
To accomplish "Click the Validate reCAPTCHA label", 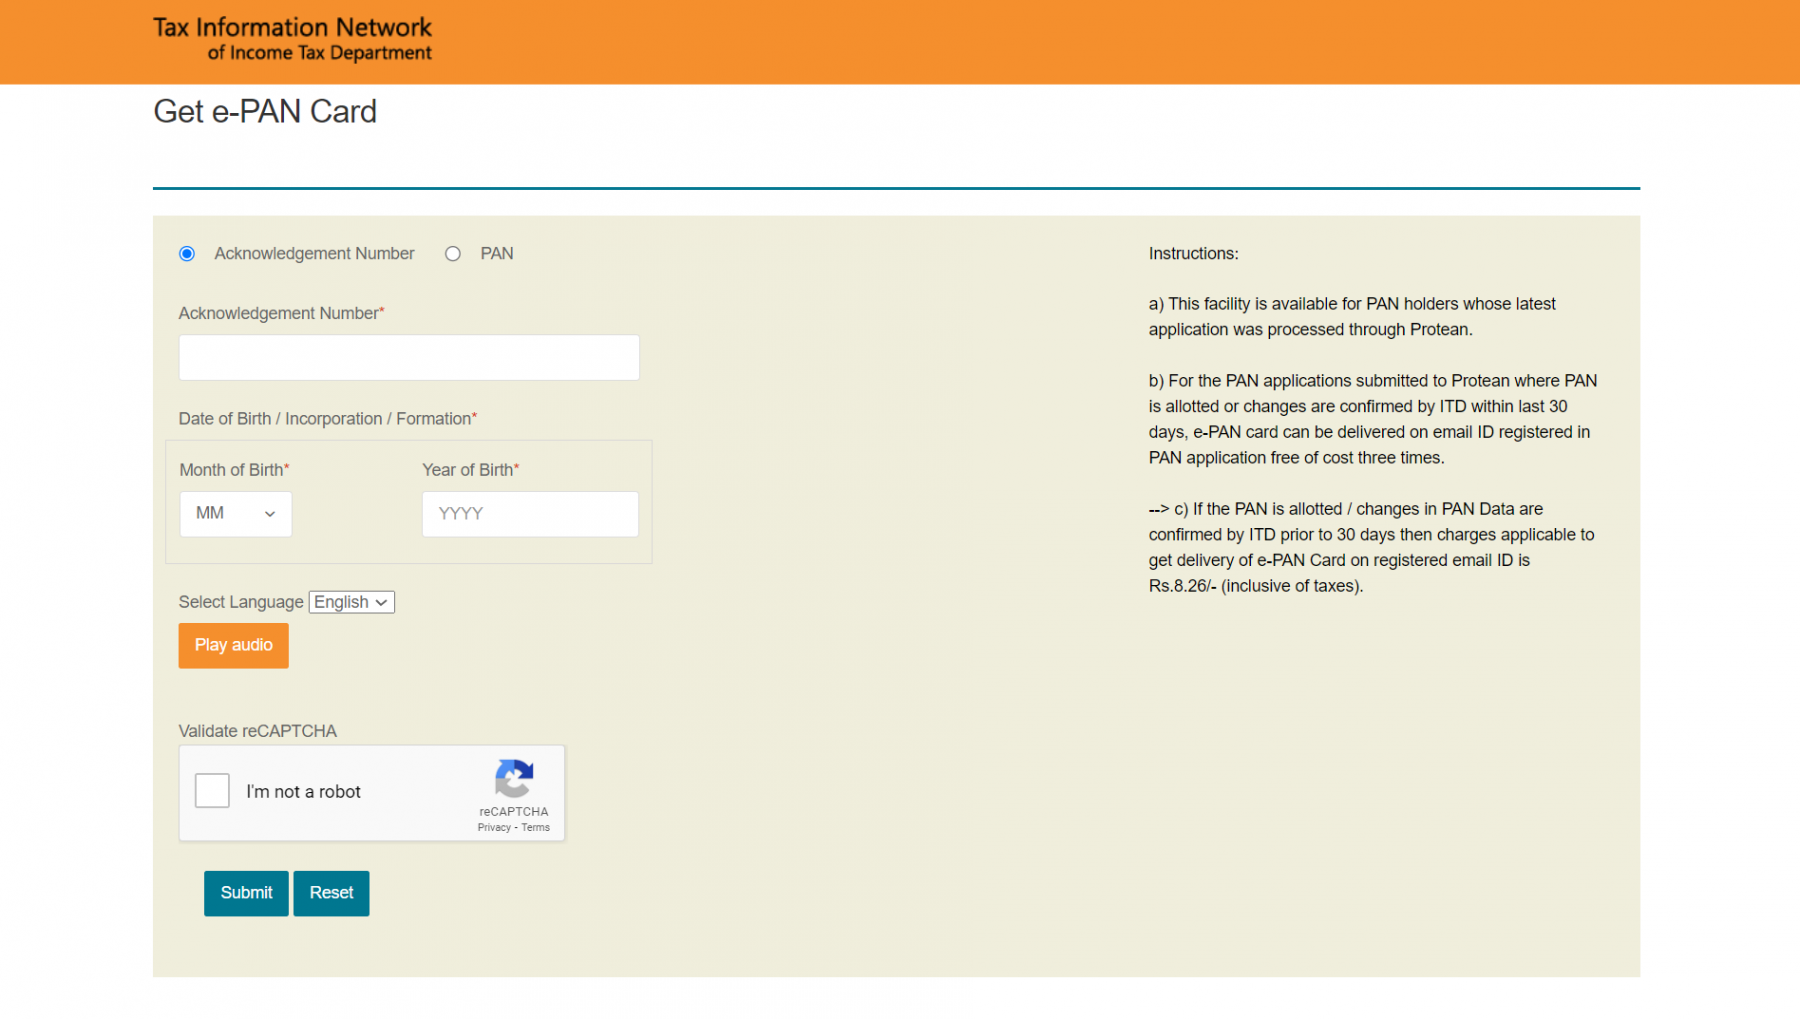I will tap(257, 731).
